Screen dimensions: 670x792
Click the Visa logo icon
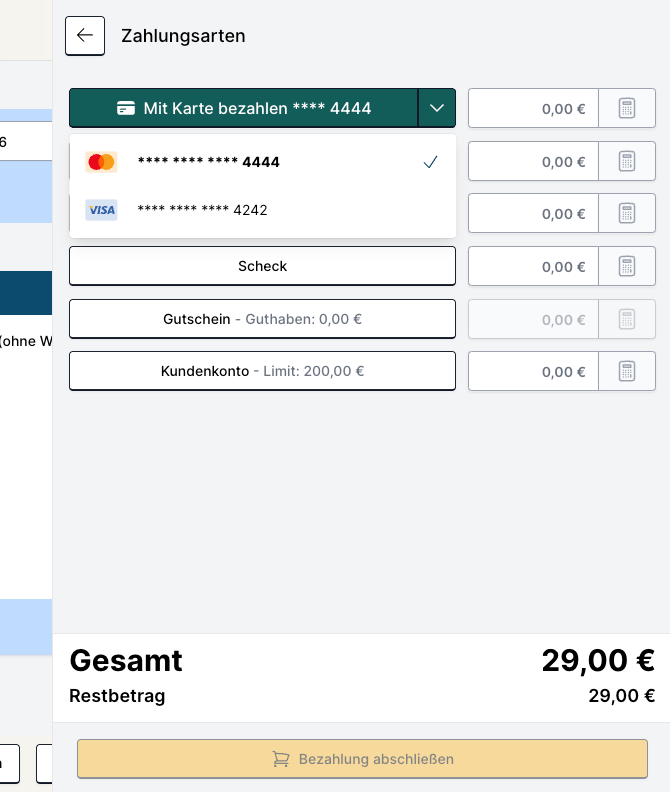[101, 210]
